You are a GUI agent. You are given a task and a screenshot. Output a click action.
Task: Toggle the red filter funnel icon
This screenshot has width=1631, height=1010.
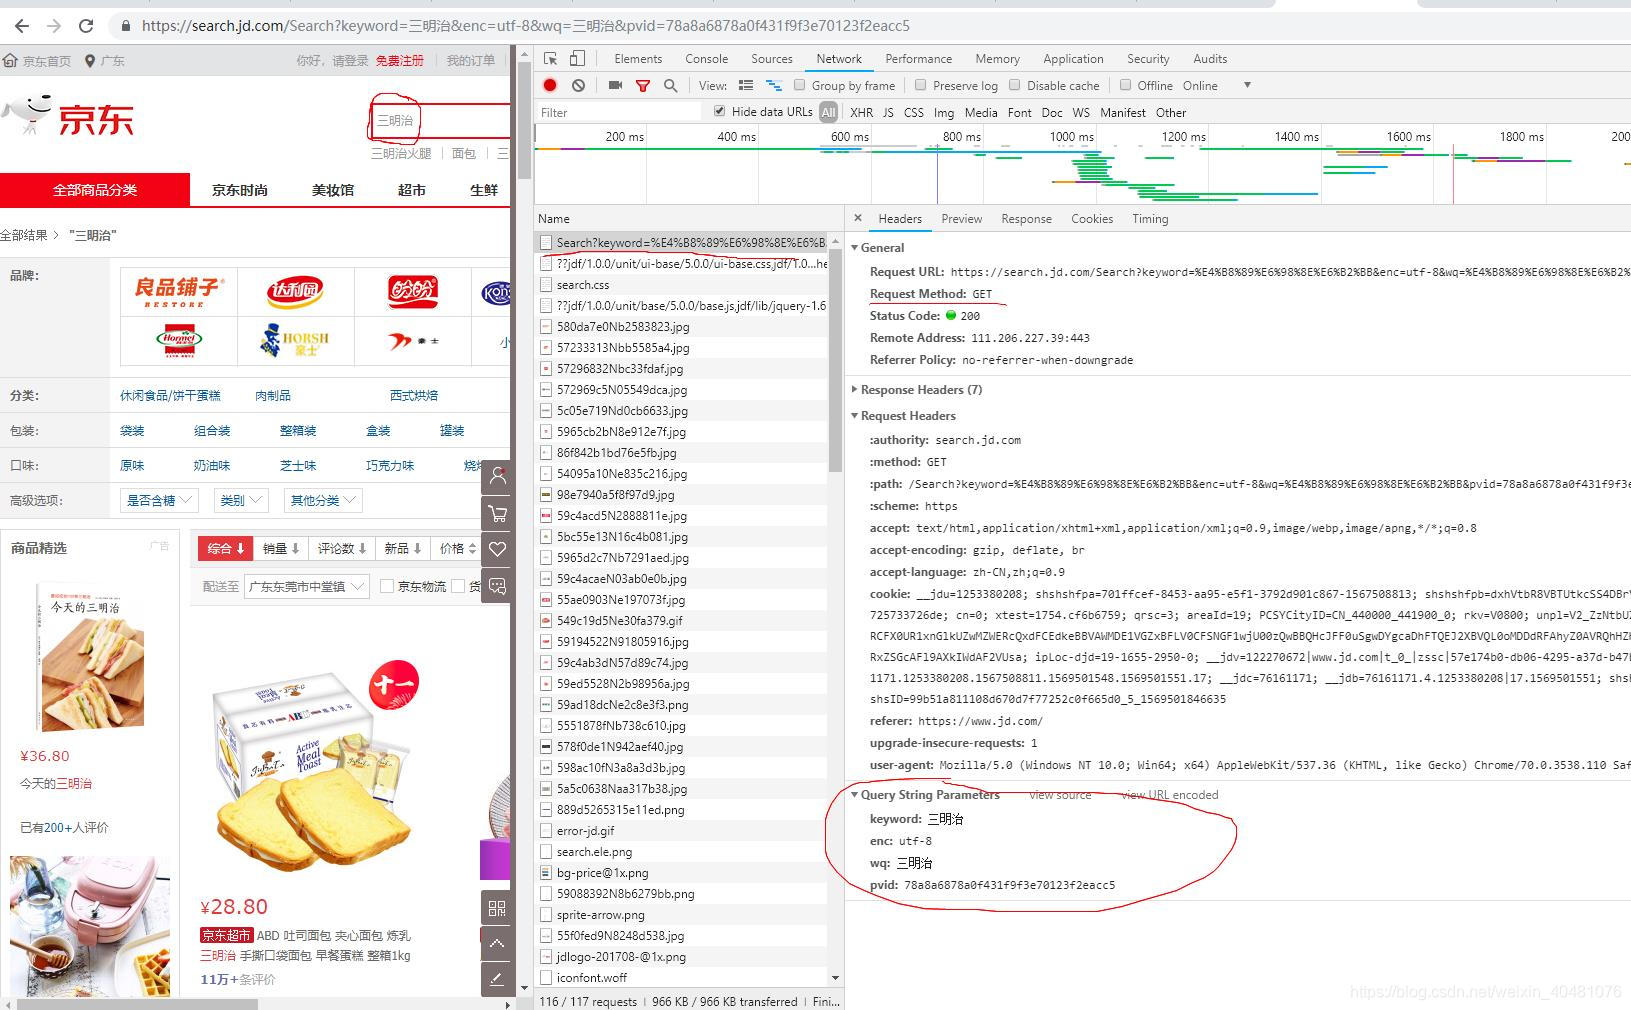643,85
